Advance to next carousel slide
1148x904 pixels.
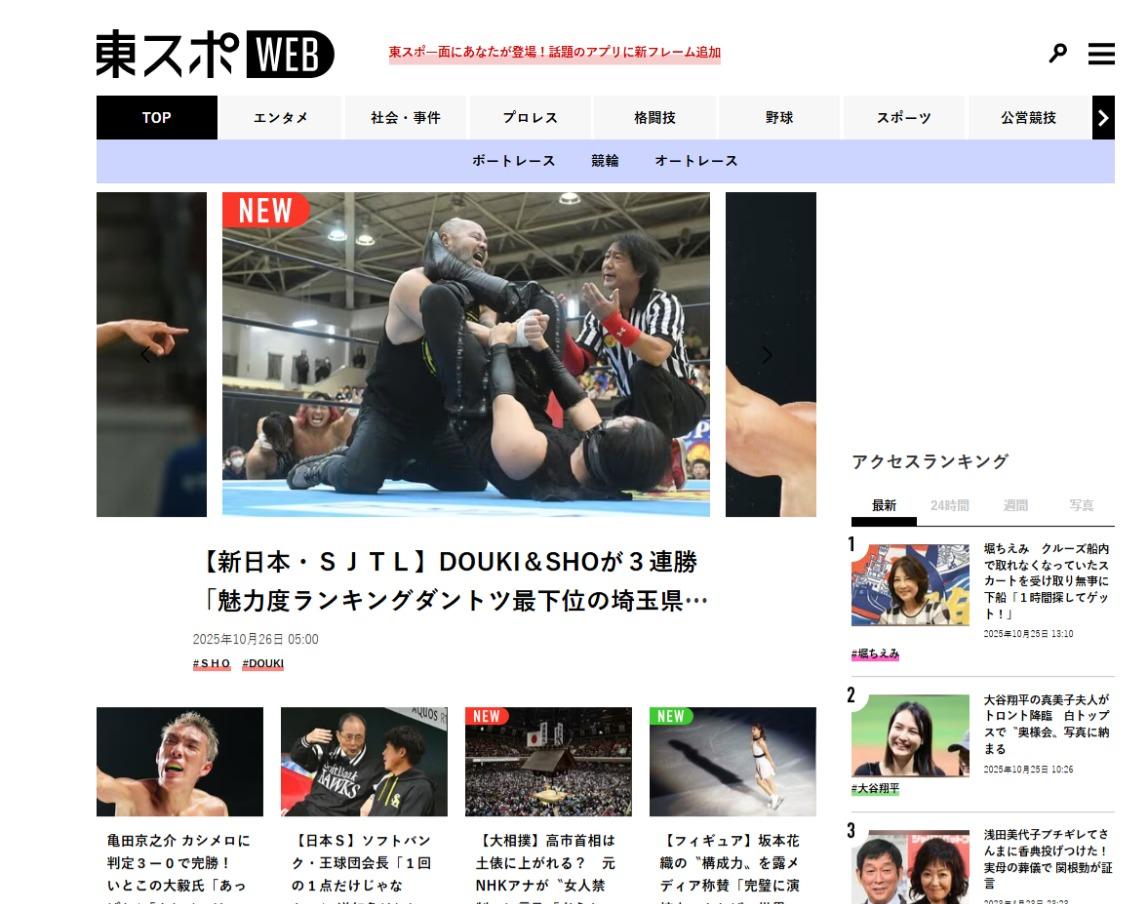point(767,355)
